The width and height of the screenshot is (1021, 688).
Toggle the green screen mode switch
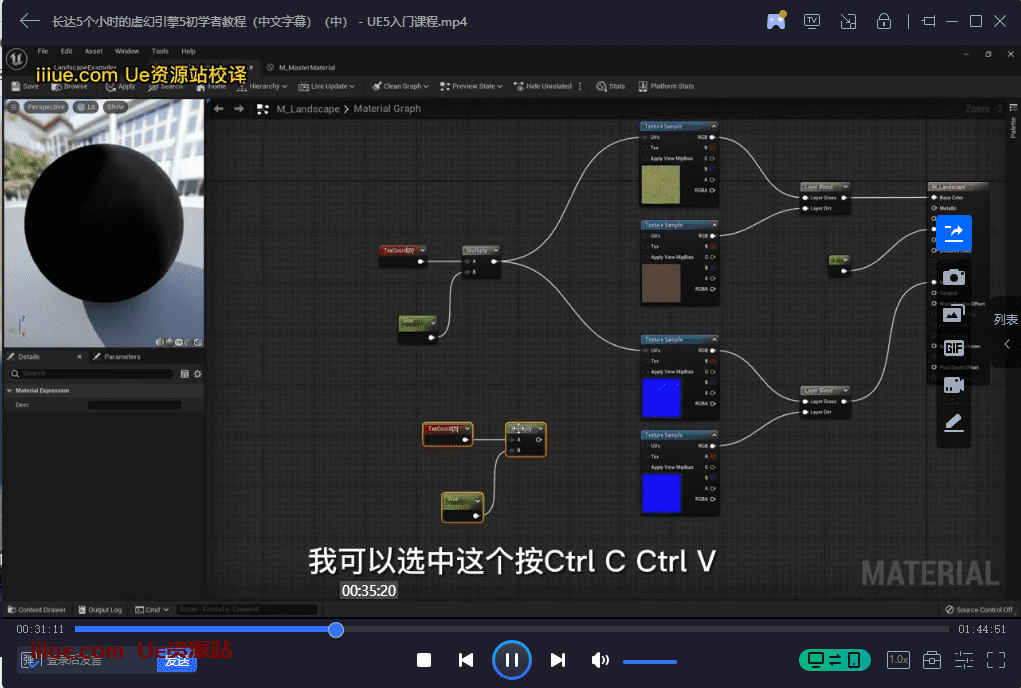834,660
